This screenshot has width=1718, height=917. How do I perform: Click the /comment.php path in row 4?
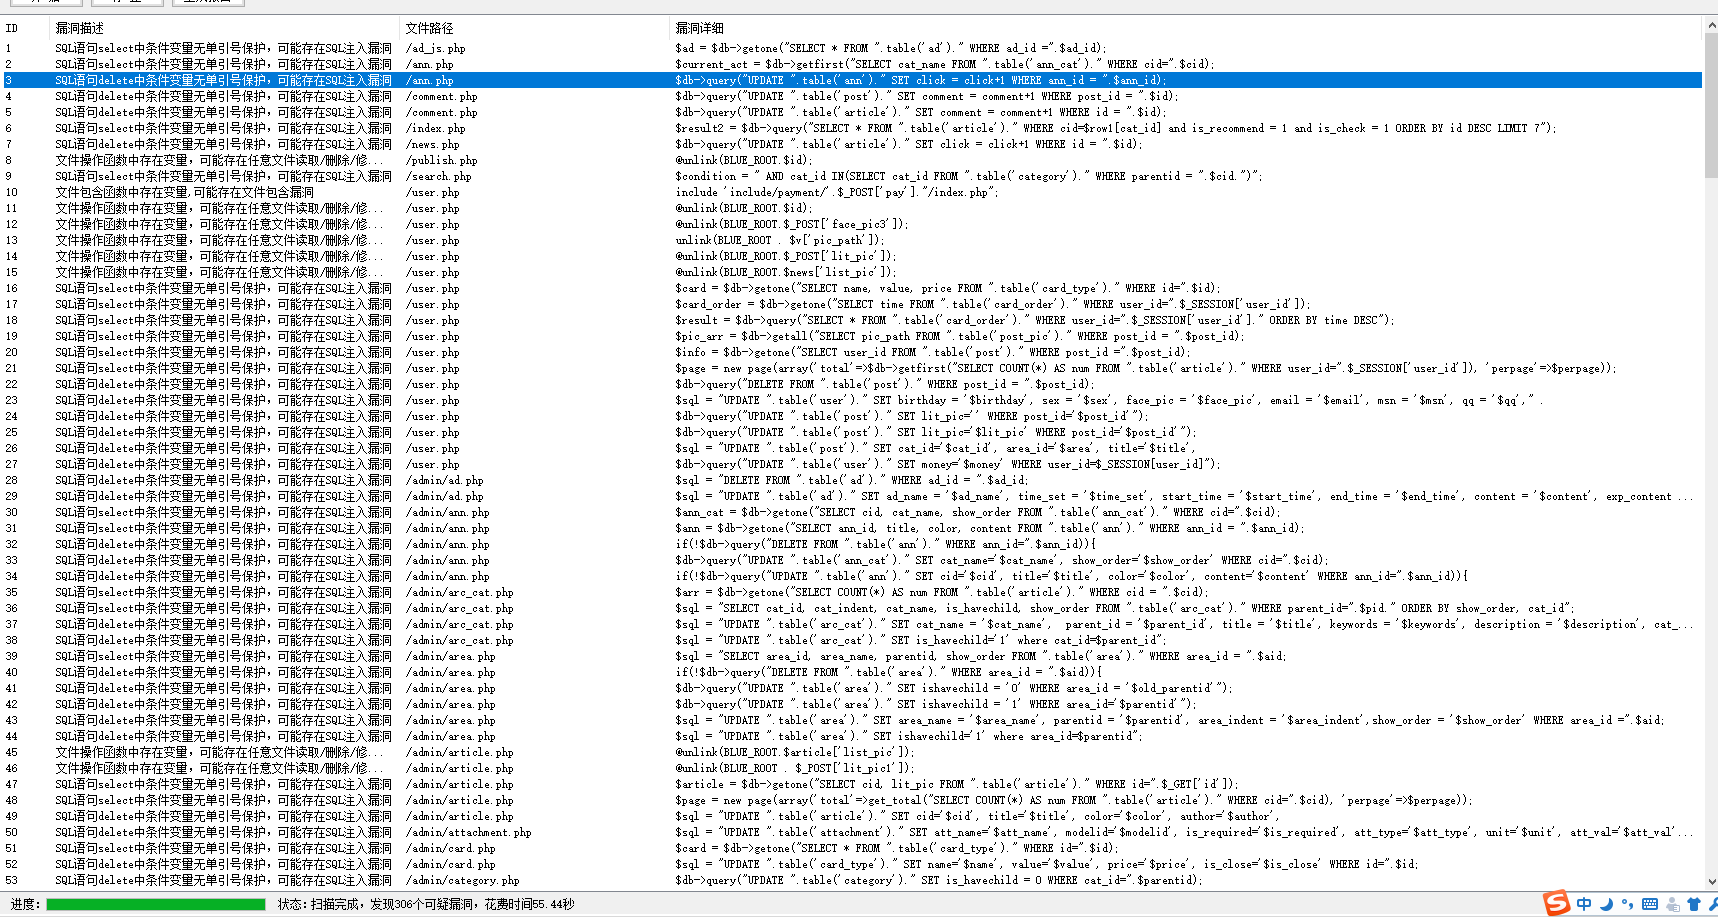coord(441,96)
